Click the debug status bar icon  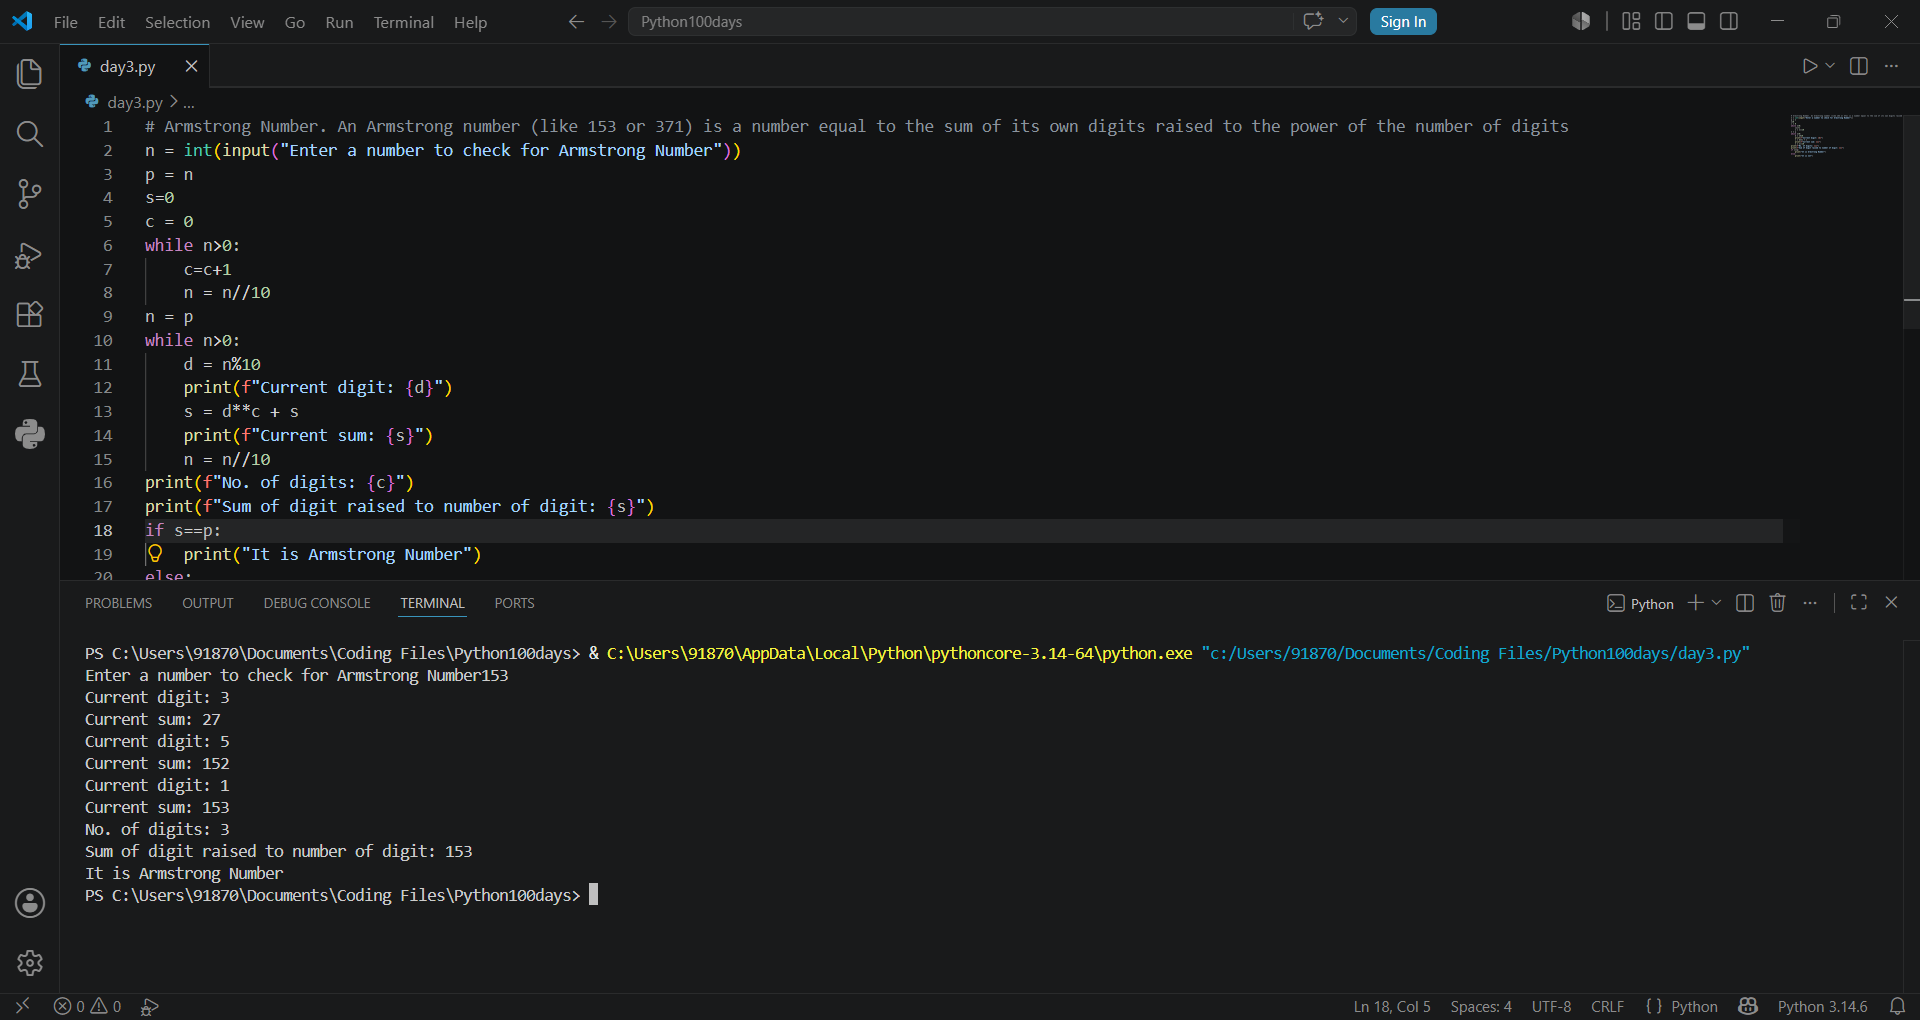(150, 1006)
